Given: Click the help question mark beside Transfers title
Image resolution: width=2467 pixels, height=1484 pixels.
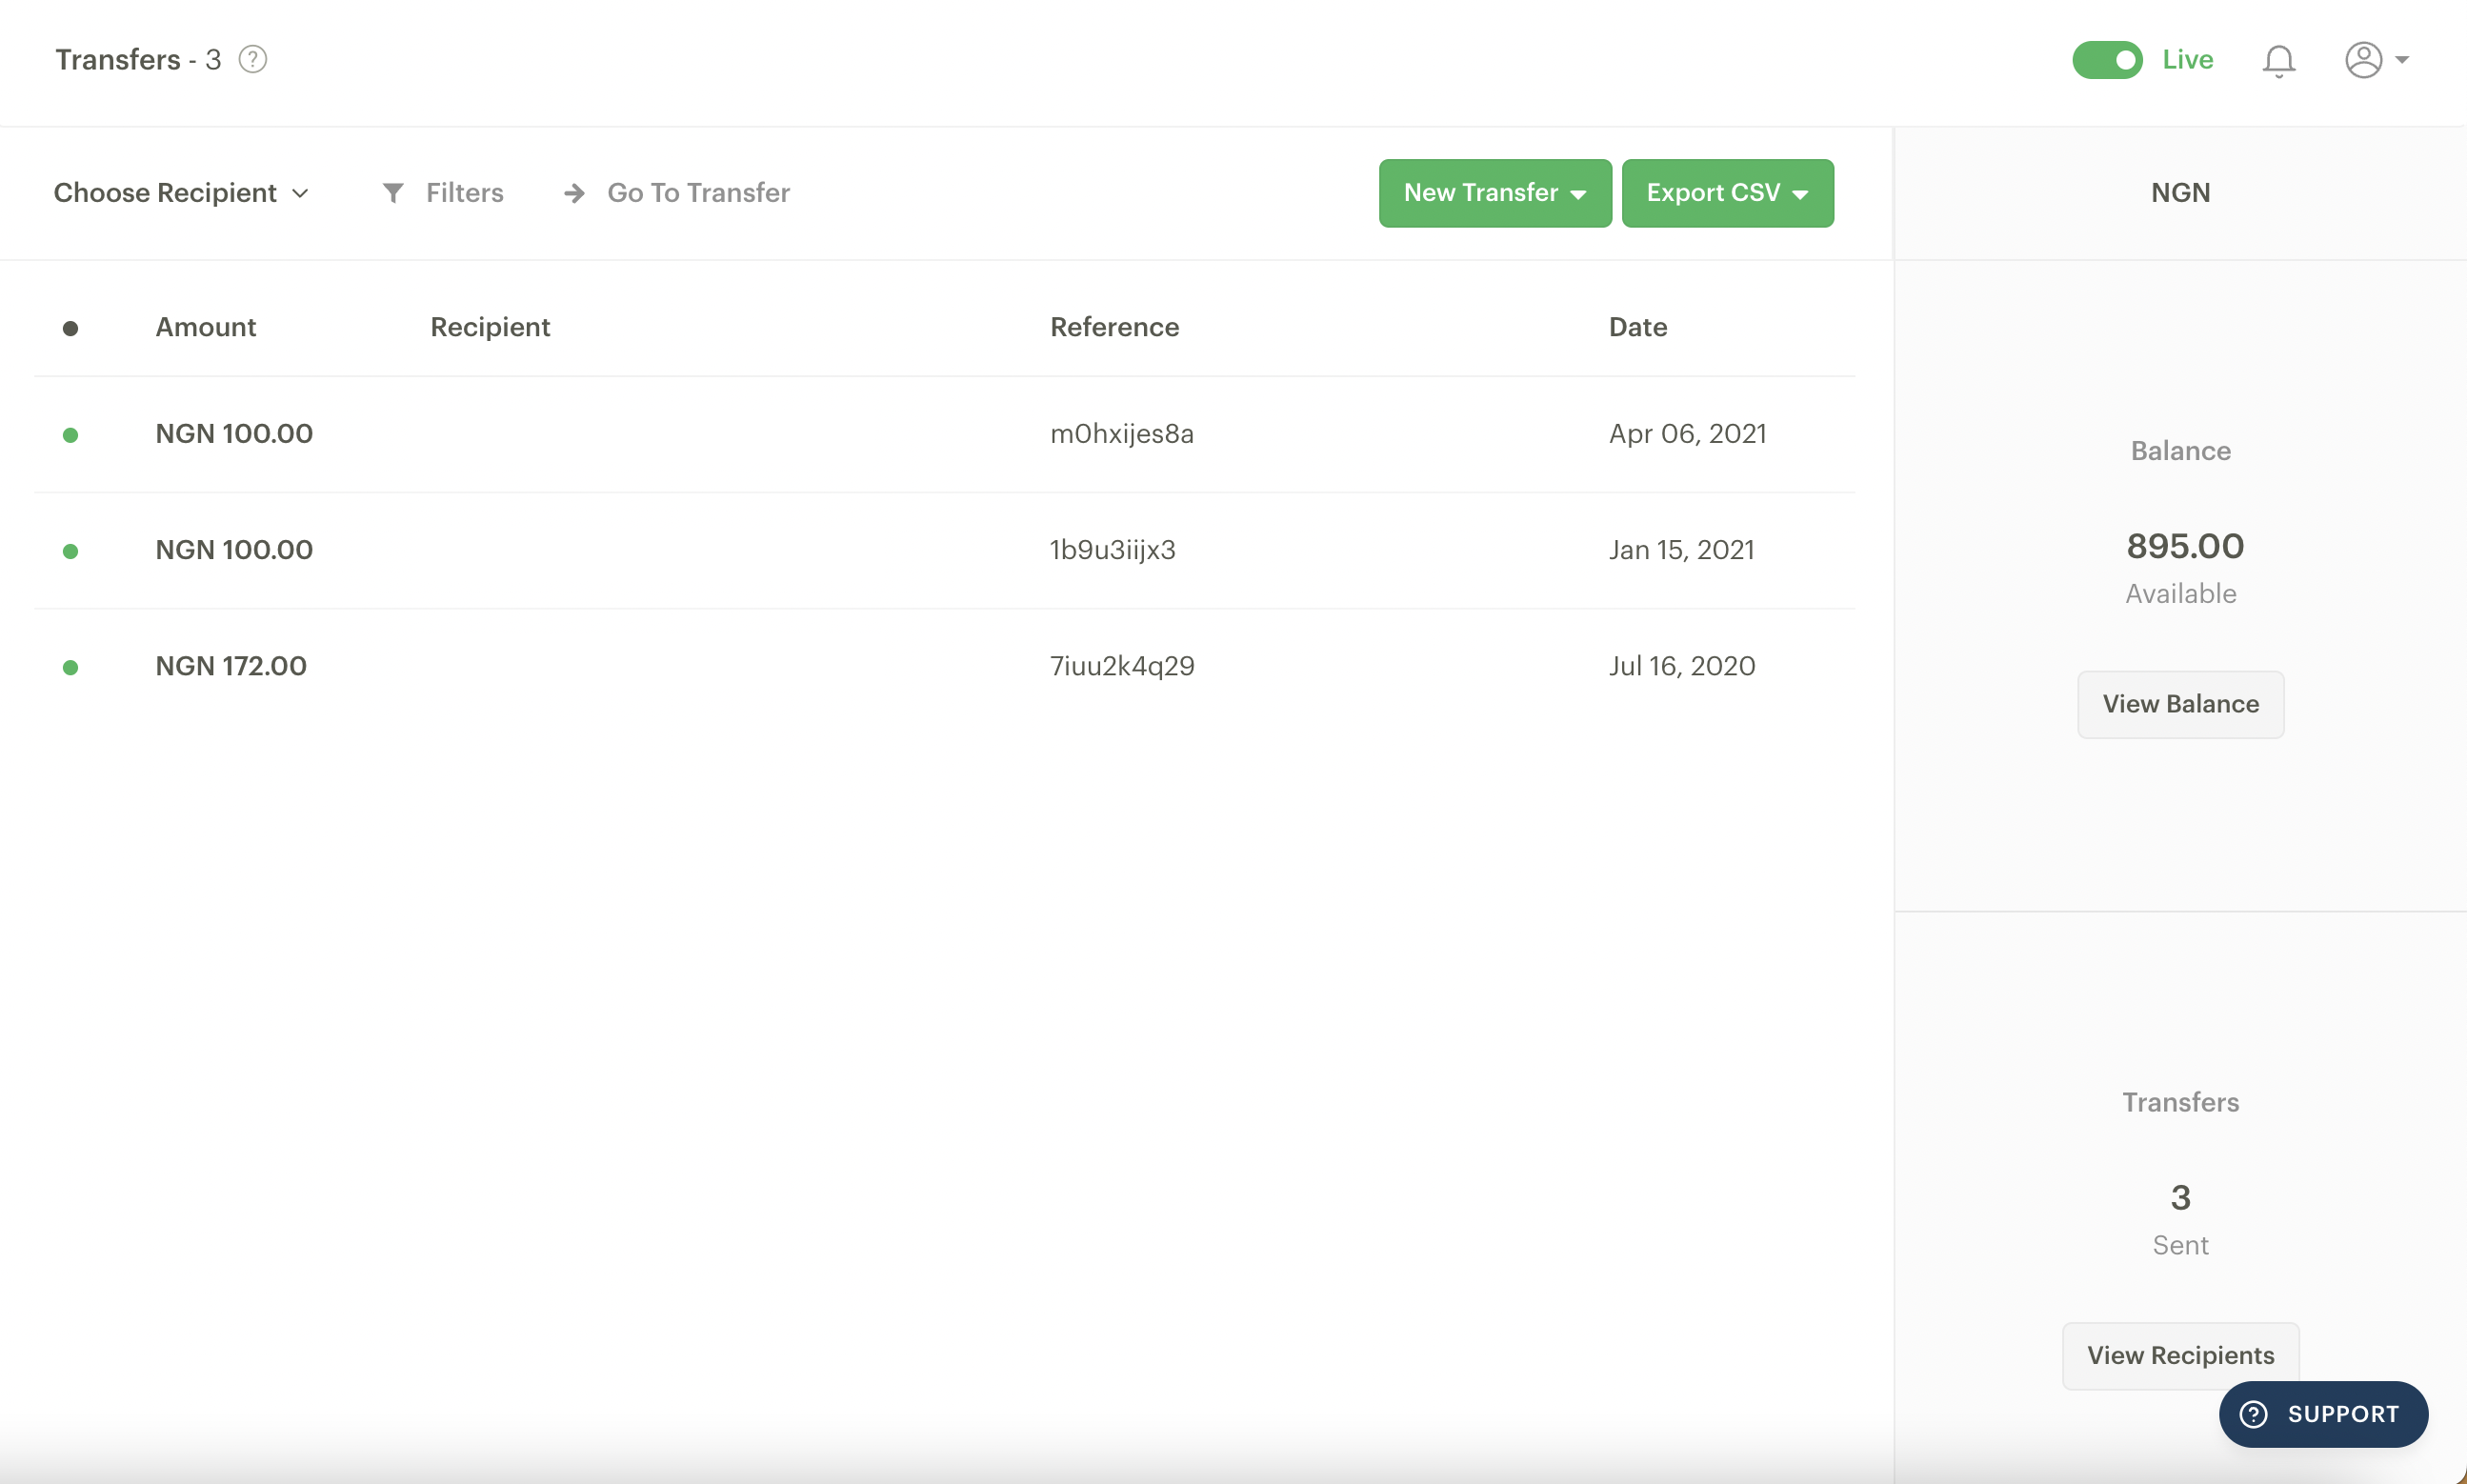Looking at the screenshot, I should [253, 60].
